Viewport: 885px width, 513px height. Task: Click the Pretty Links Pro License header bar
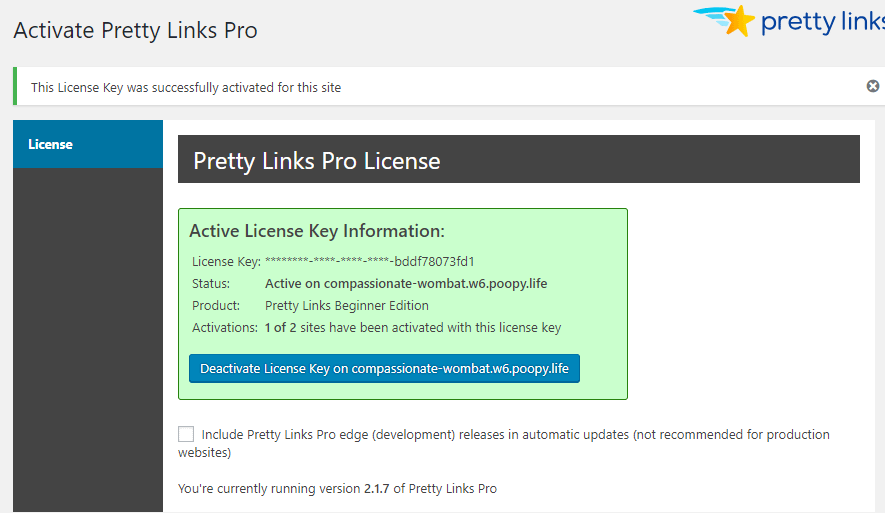click(518, 160)
